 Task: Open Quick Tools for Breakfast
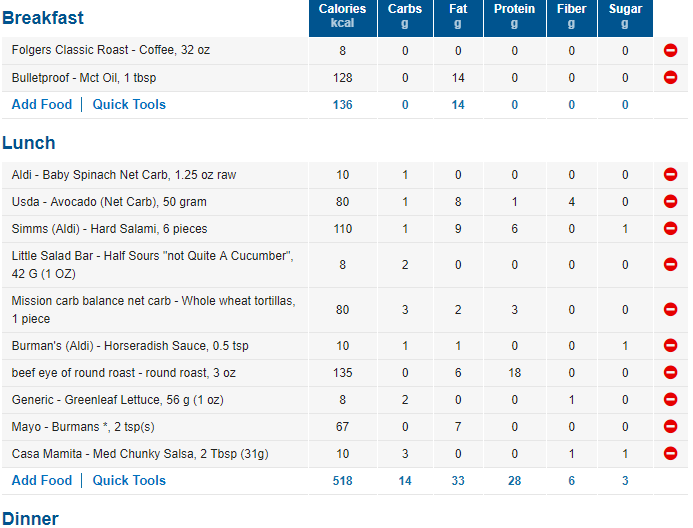pos(129,104)
